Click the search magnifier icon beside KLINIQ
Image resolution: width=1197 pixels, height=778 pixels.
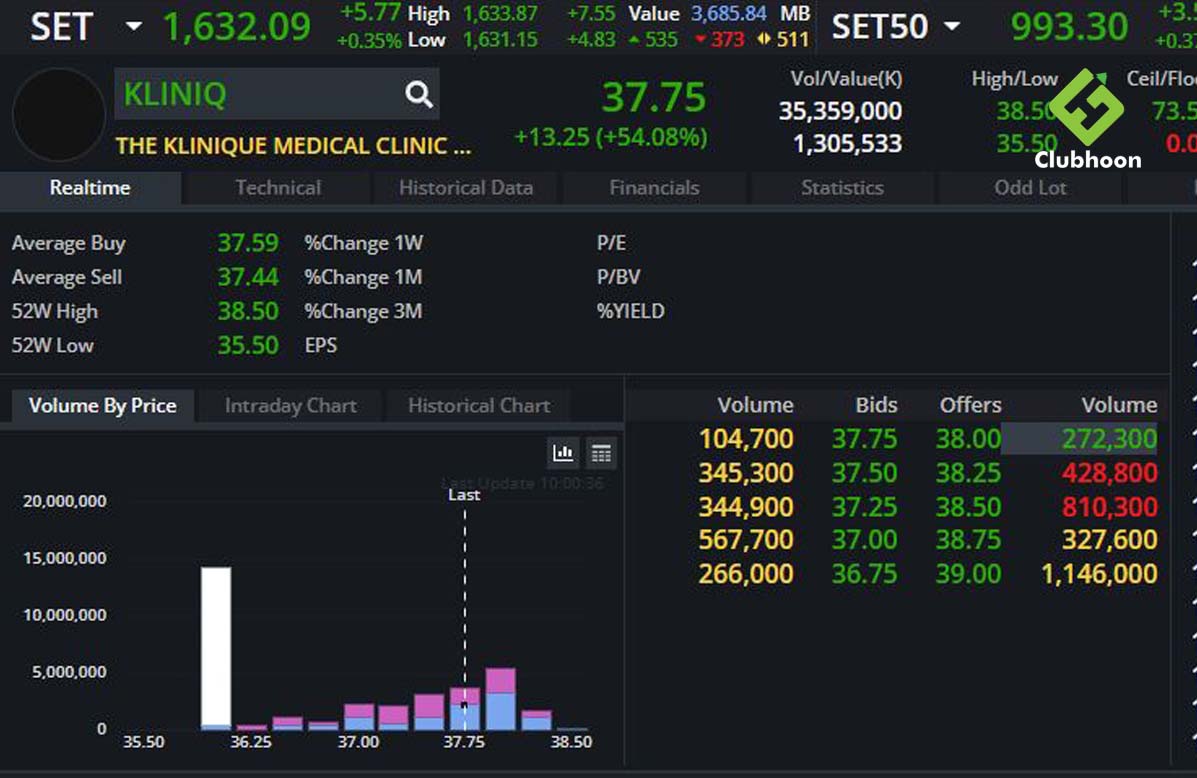(x=418, y=94)
